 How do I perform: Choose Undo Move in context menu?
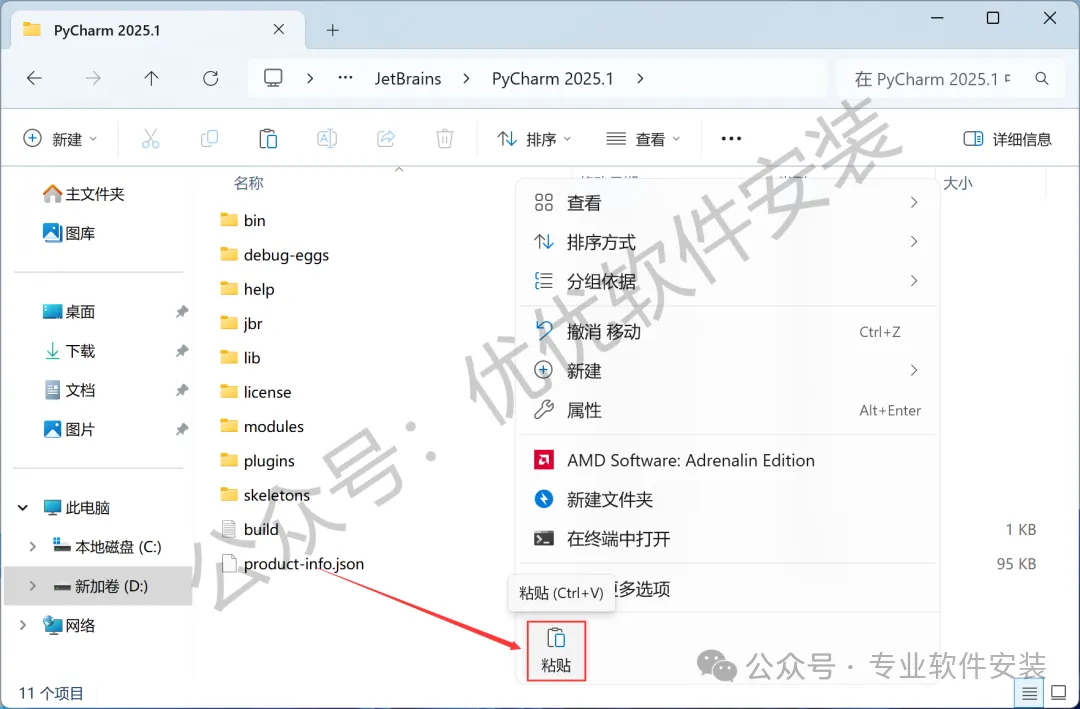pyautogui.click(x=727, y=331)
